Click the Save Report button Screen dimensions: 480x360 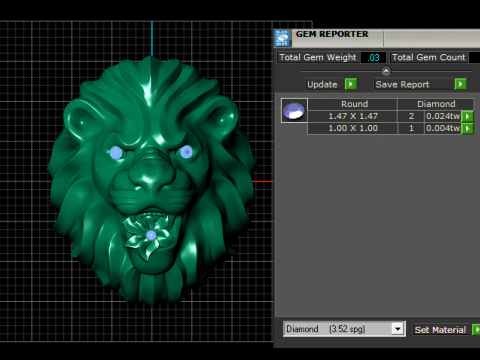tap(414, 84)
